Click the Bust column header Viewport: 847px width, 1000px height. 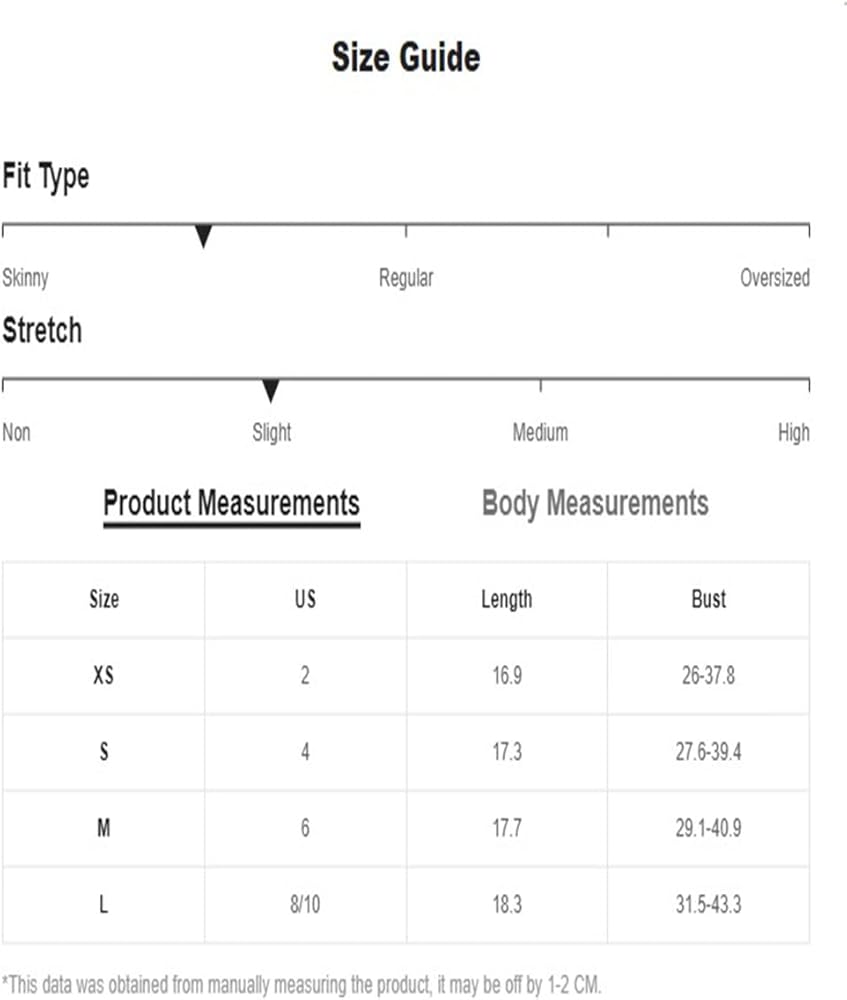pyautogui.click(x=708, y=599)
